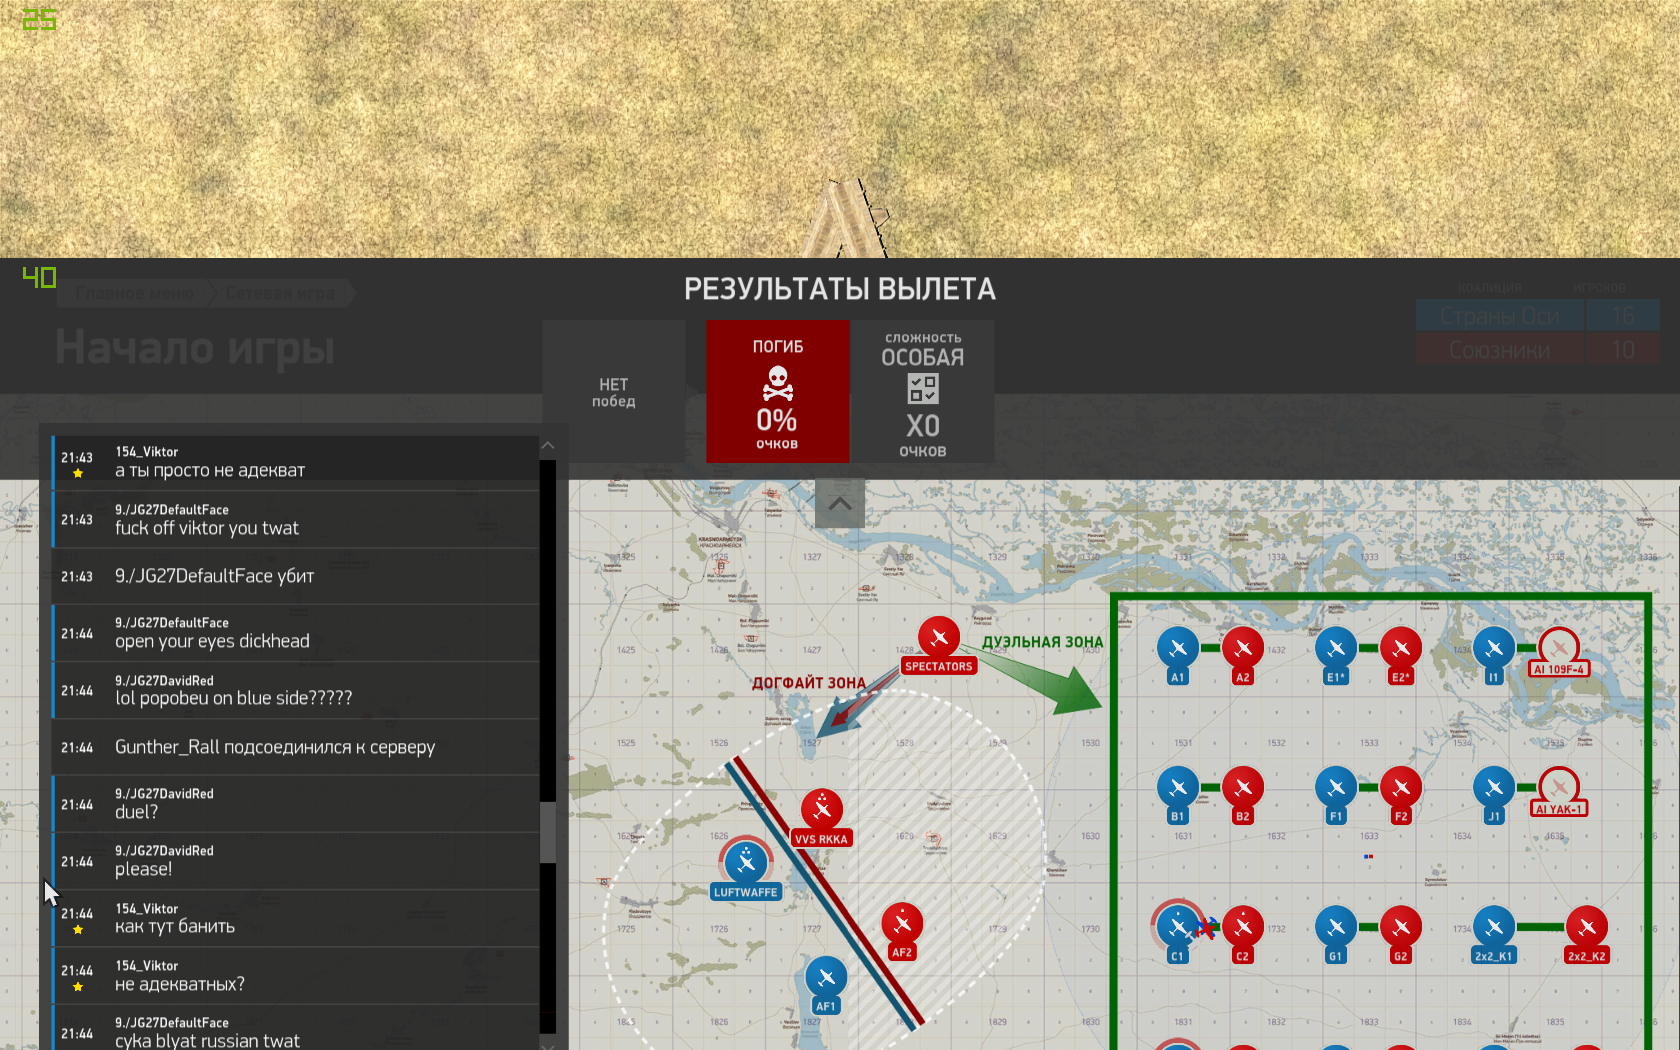The height and width of the screenshot is (1050, 1680).
Task: Click 154_Viktor's 'не адекватных?' message
Action: 295,975
